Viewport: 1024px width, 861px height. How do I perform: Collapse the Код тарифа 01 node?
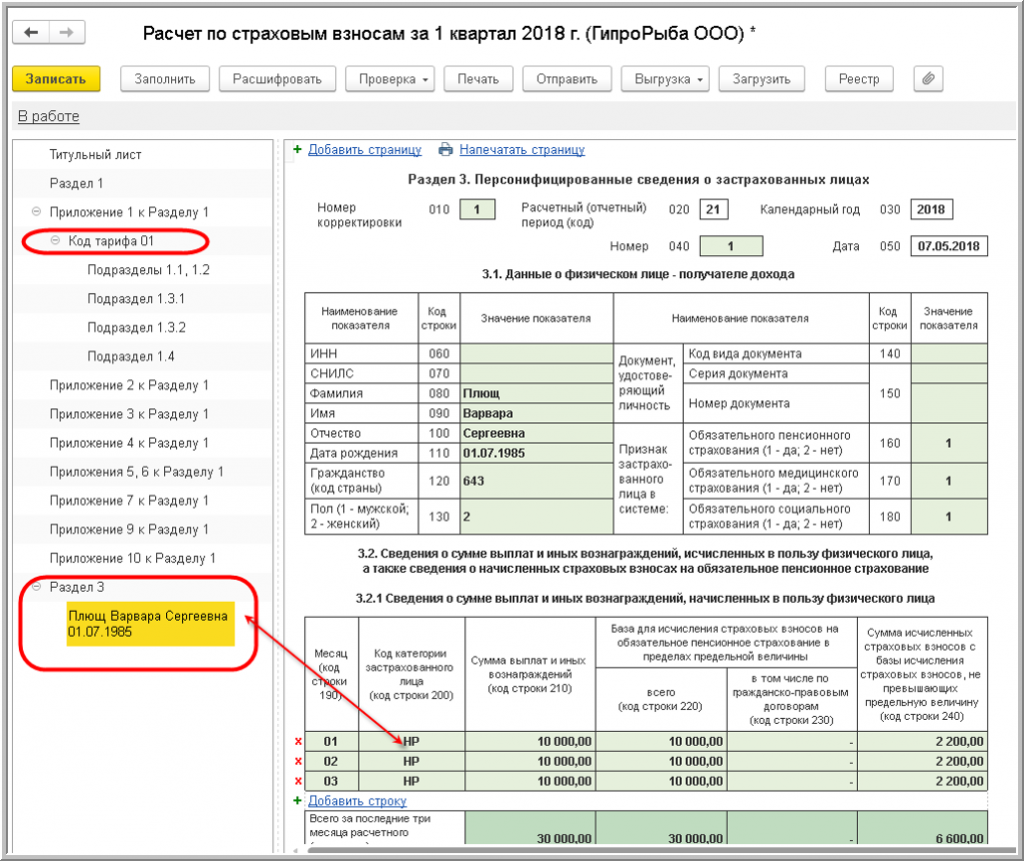click(x=56, y=240)
